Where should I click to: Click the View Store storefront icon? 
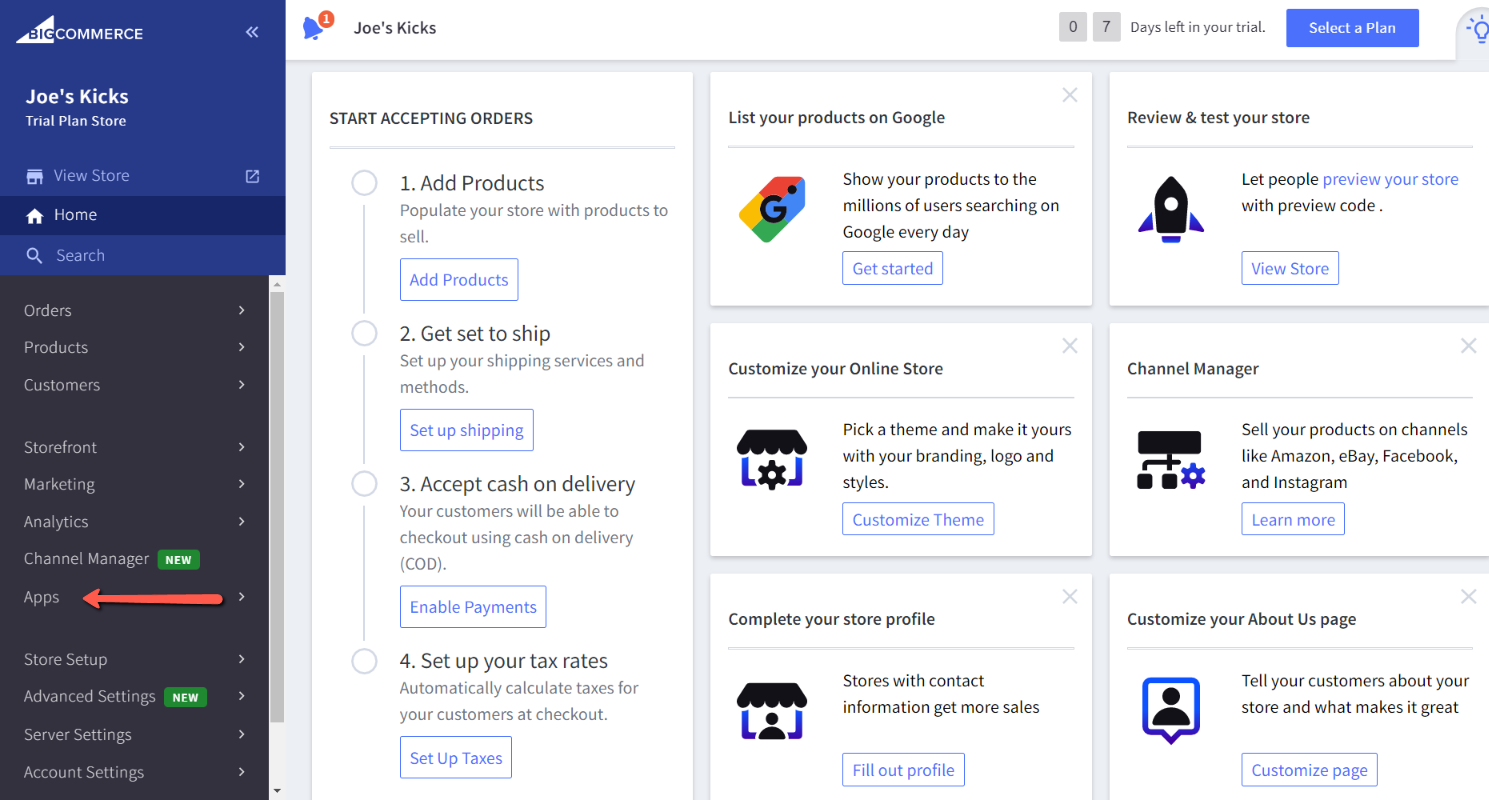coord(35,176)
